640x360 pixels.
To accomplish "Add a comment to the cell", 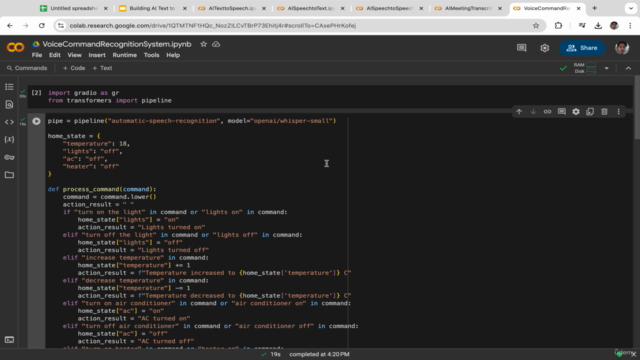I will 562,111.
